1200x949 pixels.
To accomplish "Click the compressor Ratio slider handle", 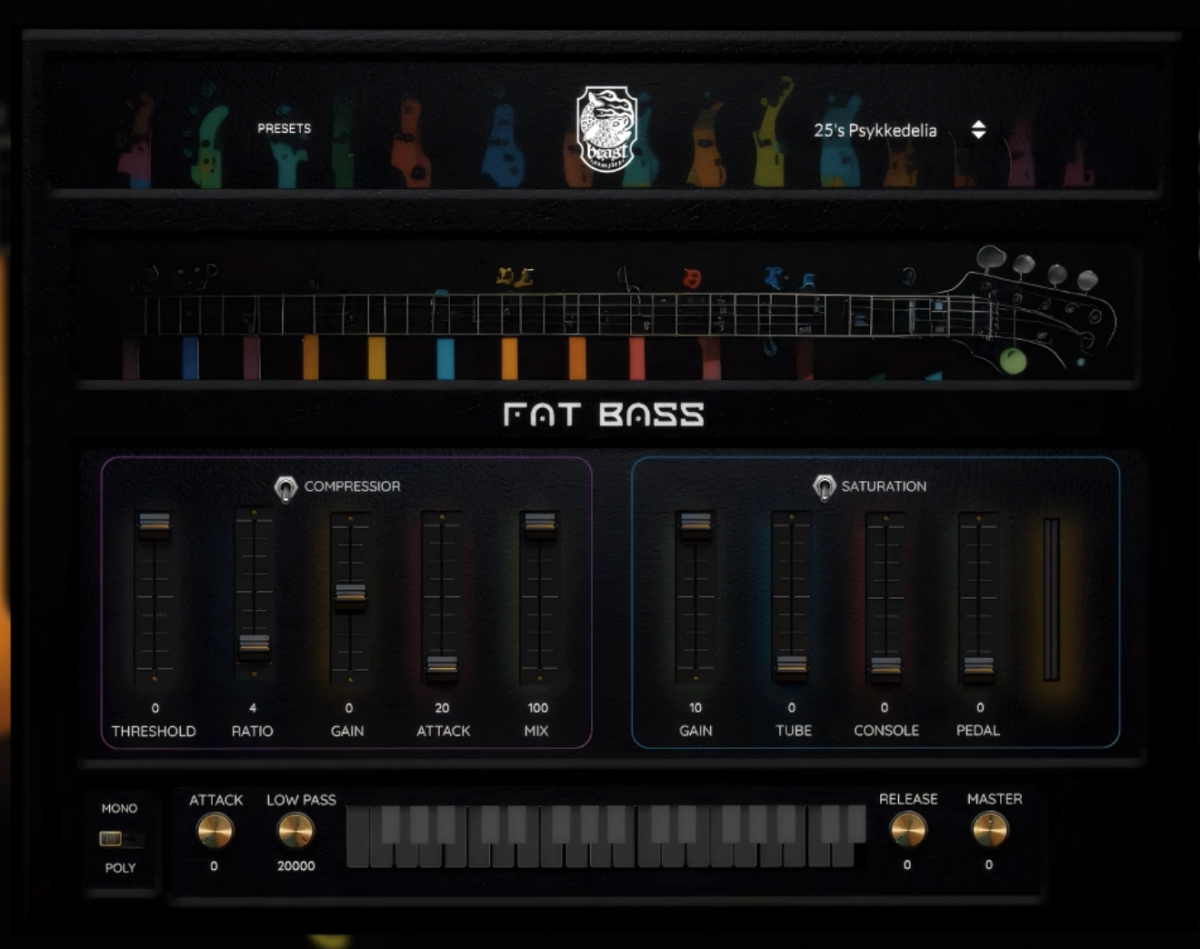I will (254, 645).
